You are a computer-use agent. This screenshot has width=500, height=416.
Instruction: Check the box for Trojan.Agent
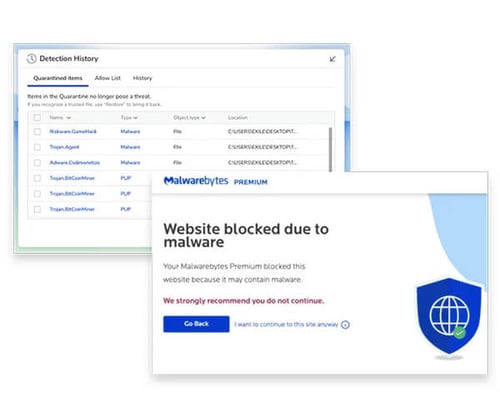point(37,147)
